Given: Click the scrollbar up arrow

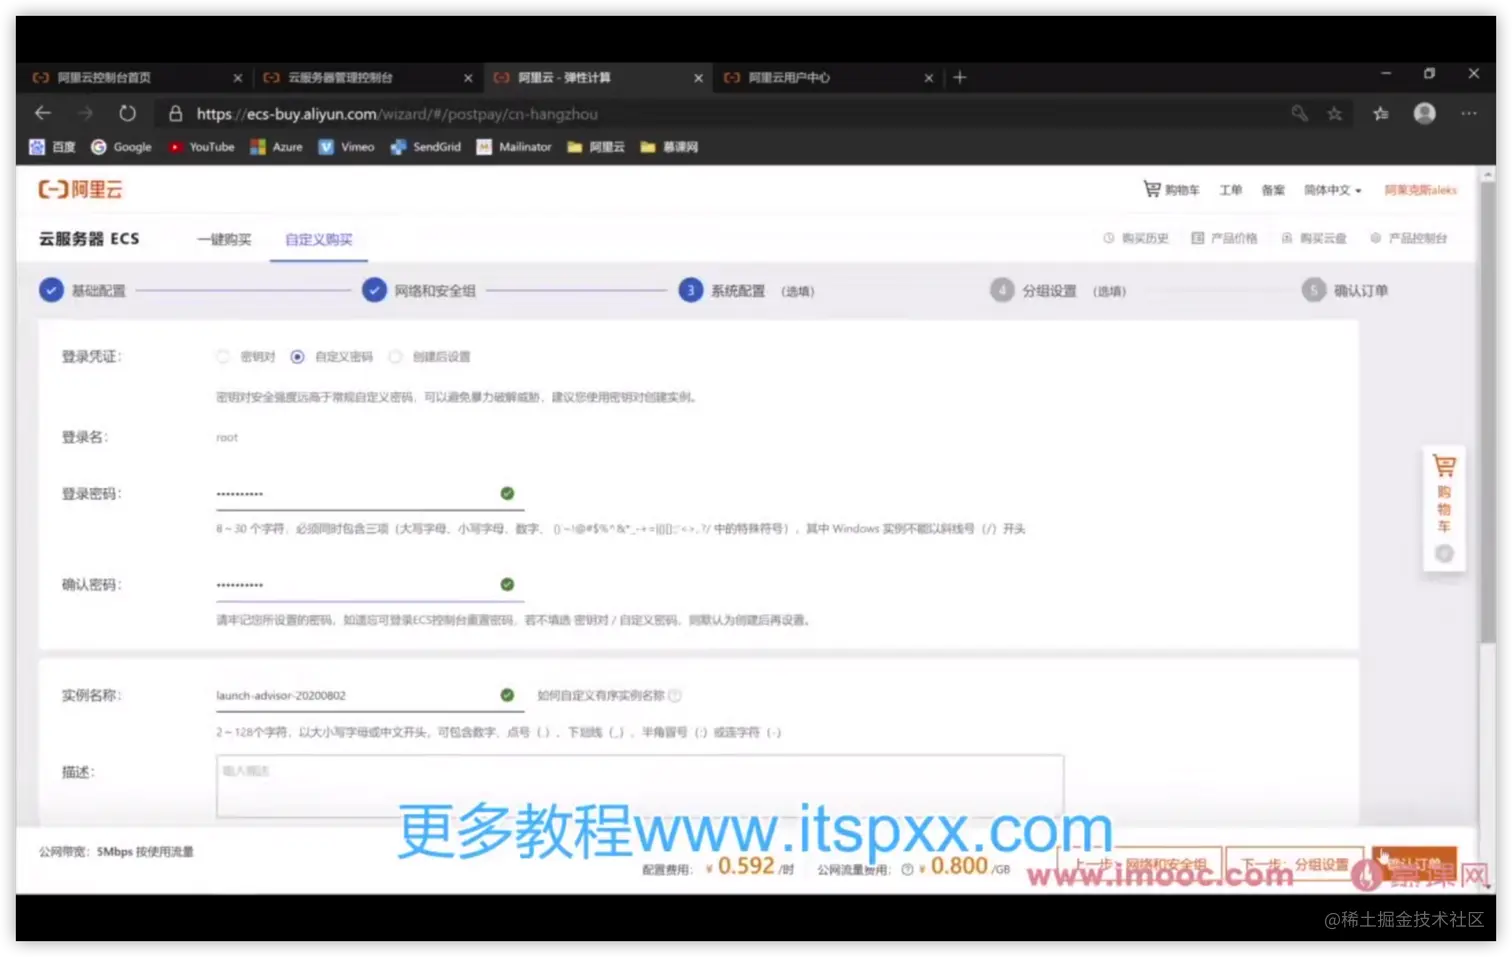Looking at the screenshot, I should 1488,174.
